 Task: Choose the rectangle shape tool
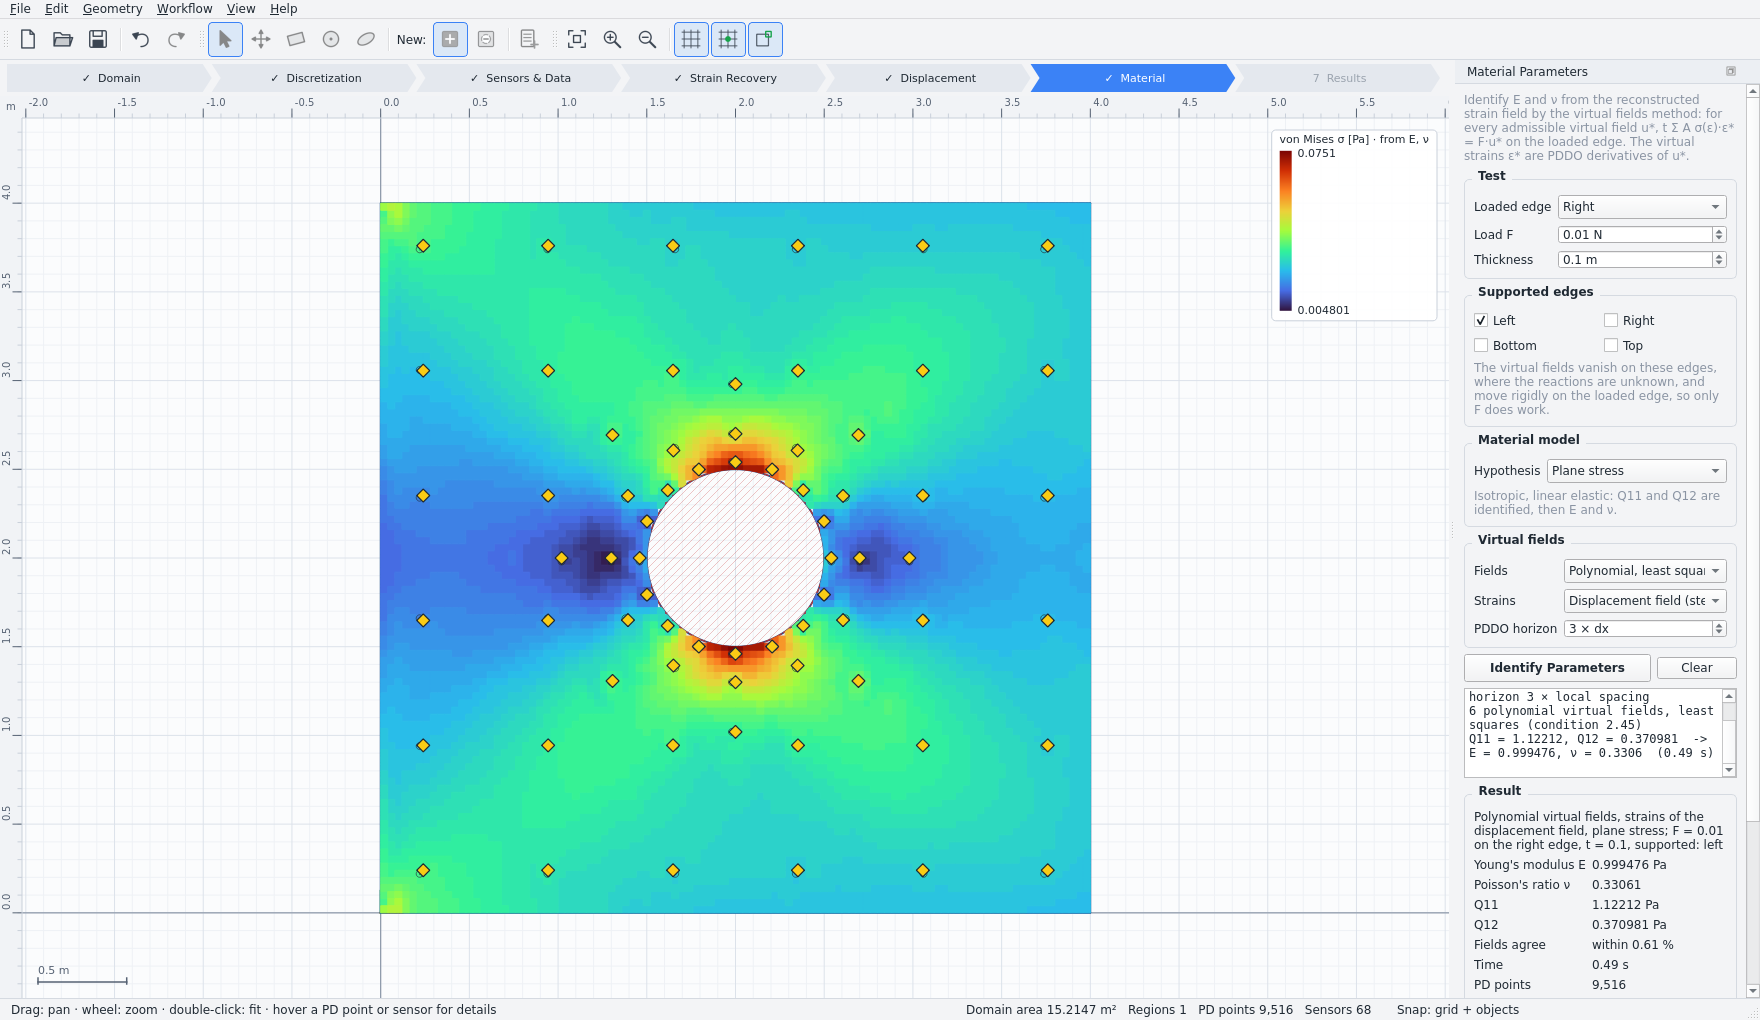pyautogui.click(x=296, y=39)
